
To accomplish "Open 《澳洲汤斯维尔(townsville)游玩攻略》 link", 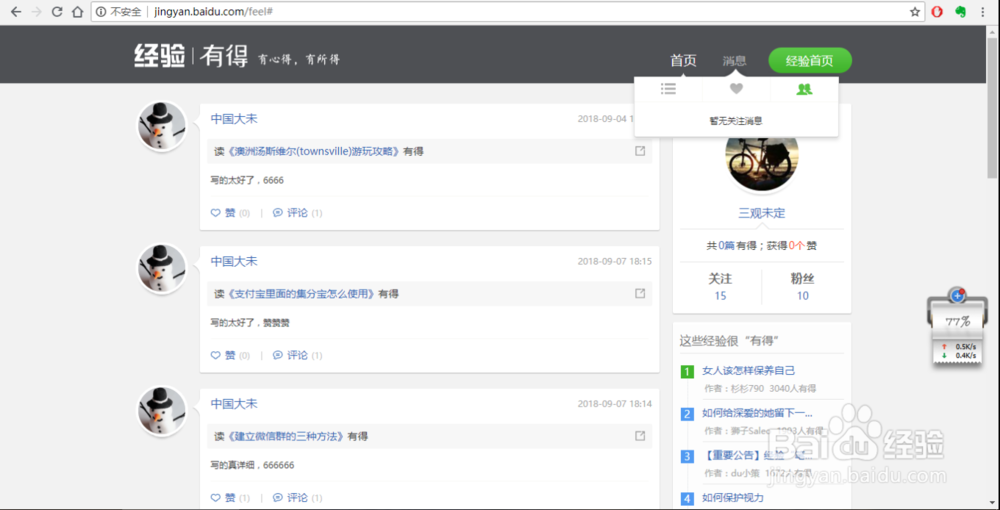I will point(314,152).
